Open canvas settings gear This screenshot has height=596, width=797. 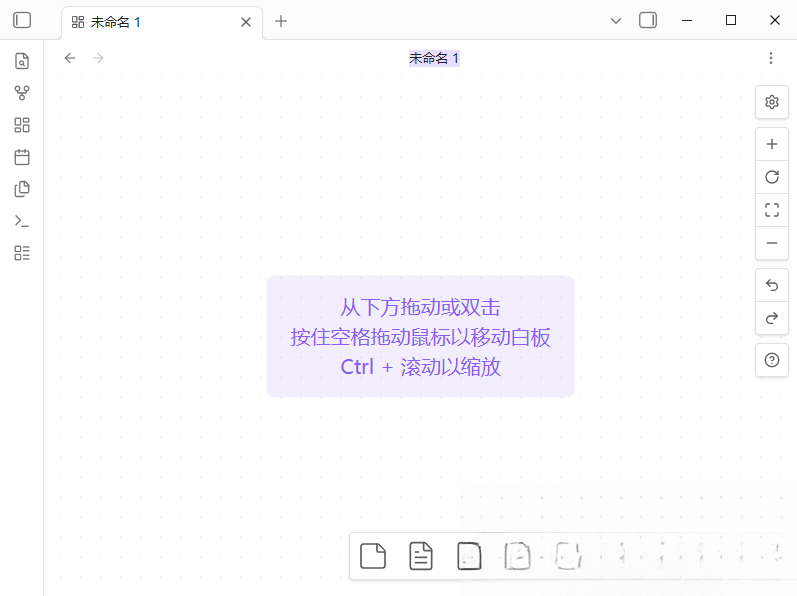click(x=772, y=102)
